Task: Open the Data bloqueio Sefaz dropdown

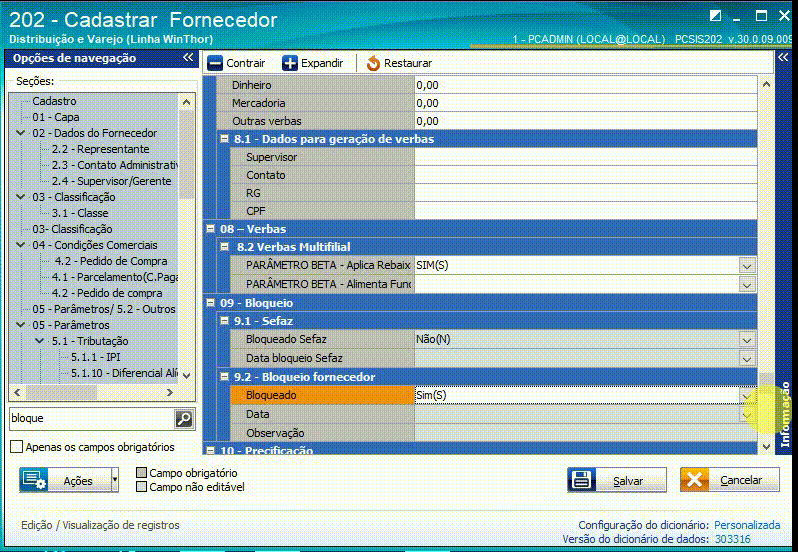Action: (747, 359)
